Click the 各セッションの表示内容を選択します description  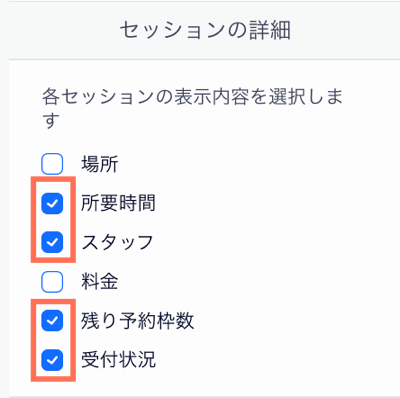tap(192, 108)
